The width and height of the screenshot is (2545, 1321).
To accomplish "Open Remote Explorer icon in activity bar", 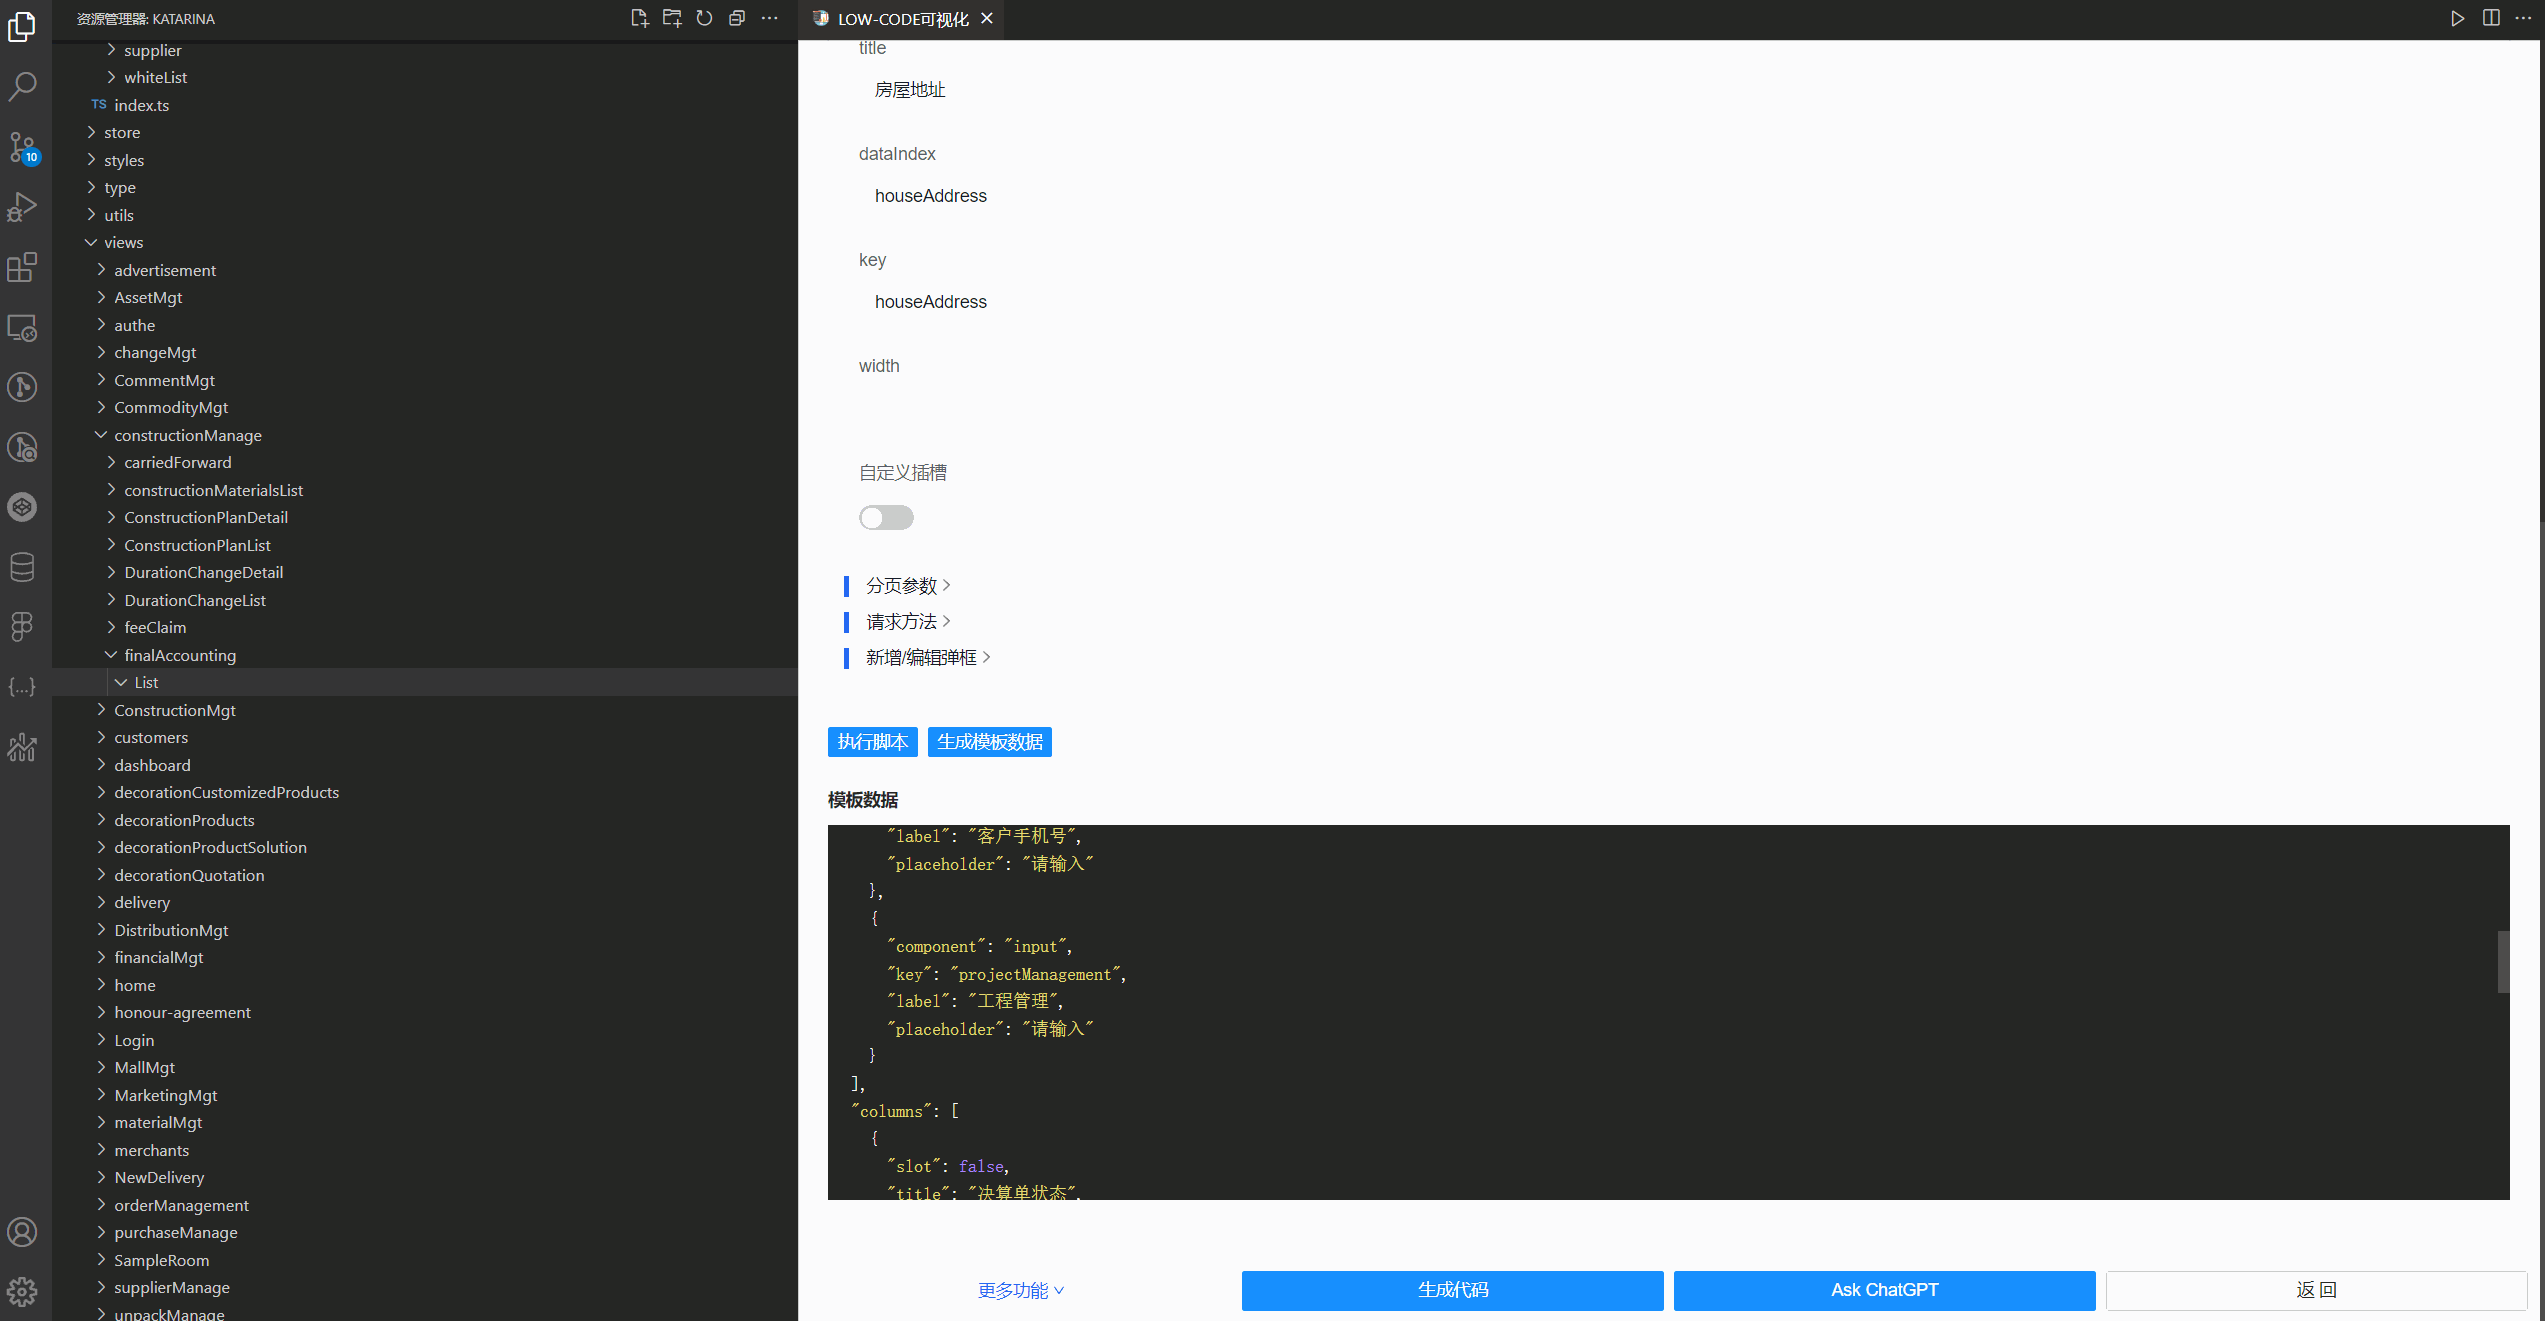I will (22, 327).
